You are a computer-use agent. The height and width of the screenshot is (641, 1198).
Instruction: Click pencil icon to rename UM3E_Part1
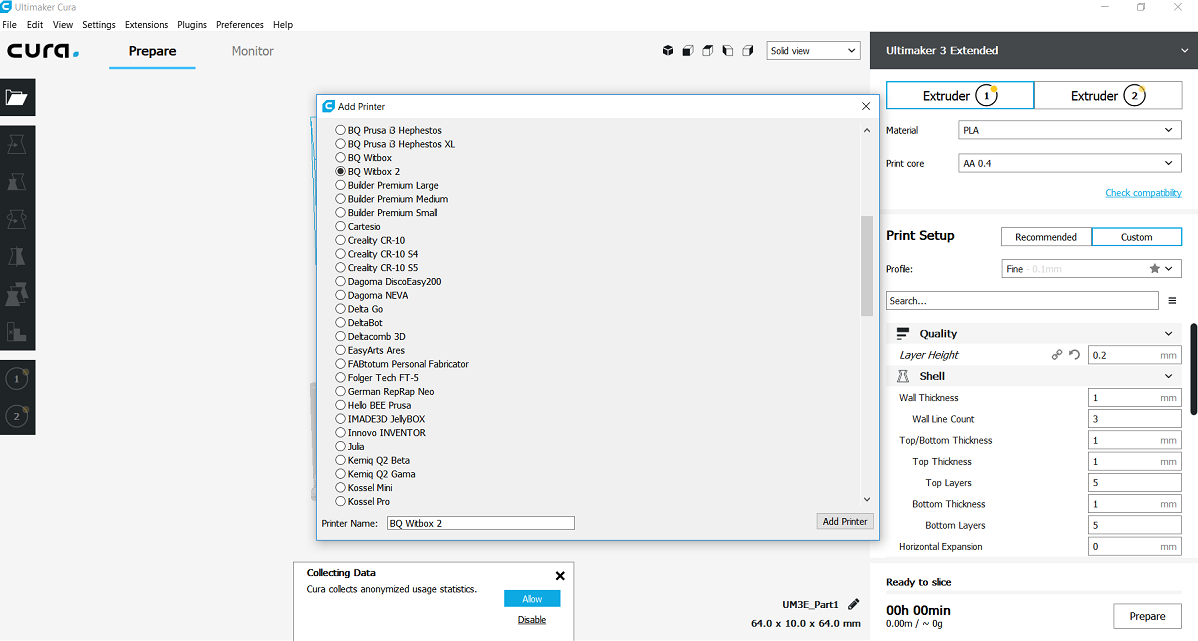click(853, 604)
